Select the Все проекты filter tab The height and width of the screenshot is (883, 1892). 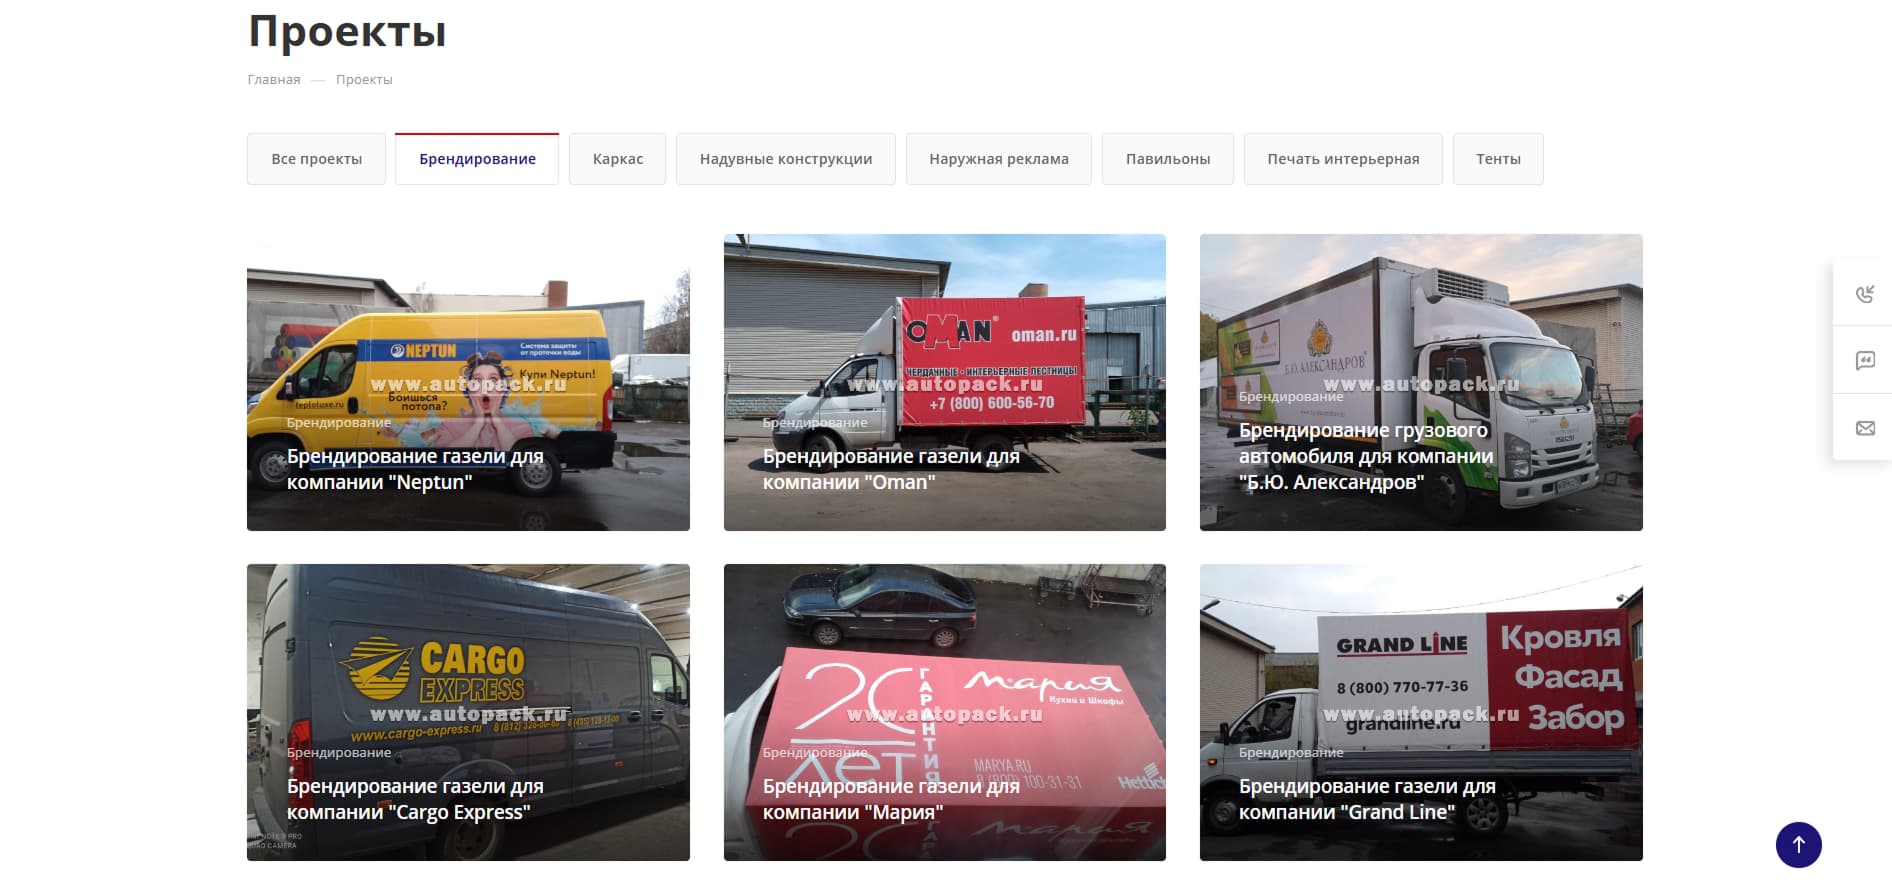(x=316, y=159)
